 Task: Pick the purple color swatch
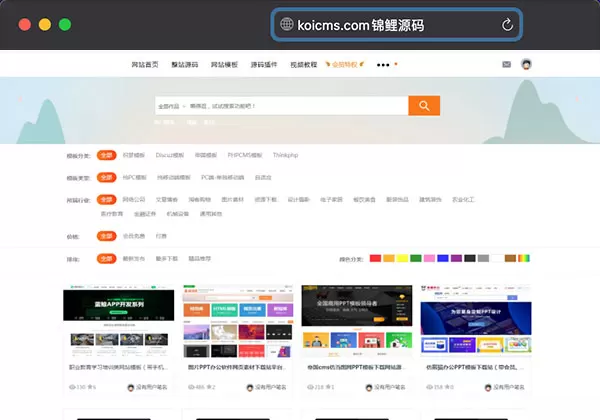pyautogui.click(x=456, y=259)
